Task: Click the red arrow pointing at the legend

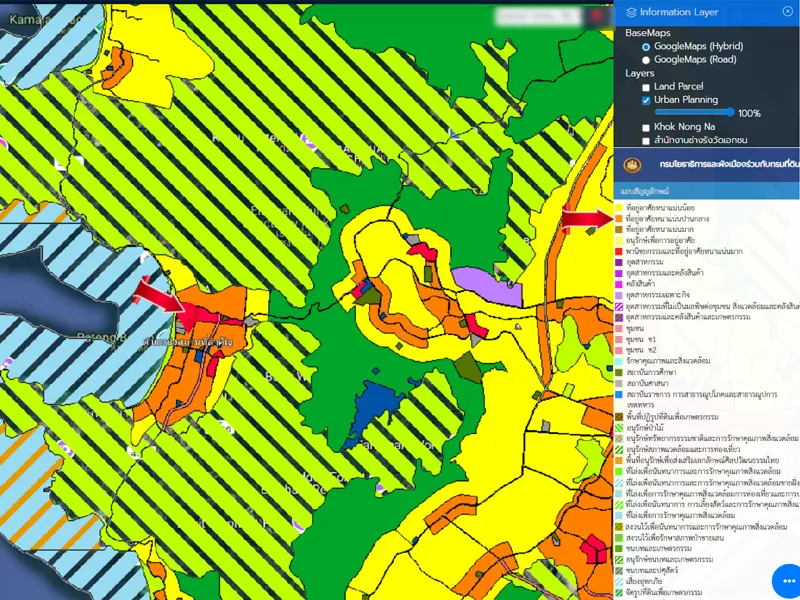Action: 585,217
